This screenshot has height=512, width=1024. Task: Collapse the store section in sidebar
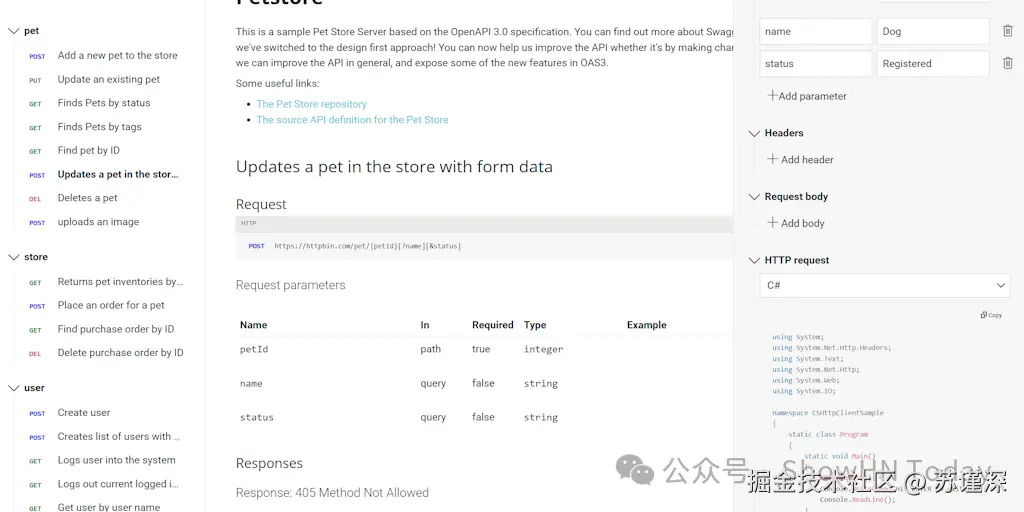pos(13,257)
